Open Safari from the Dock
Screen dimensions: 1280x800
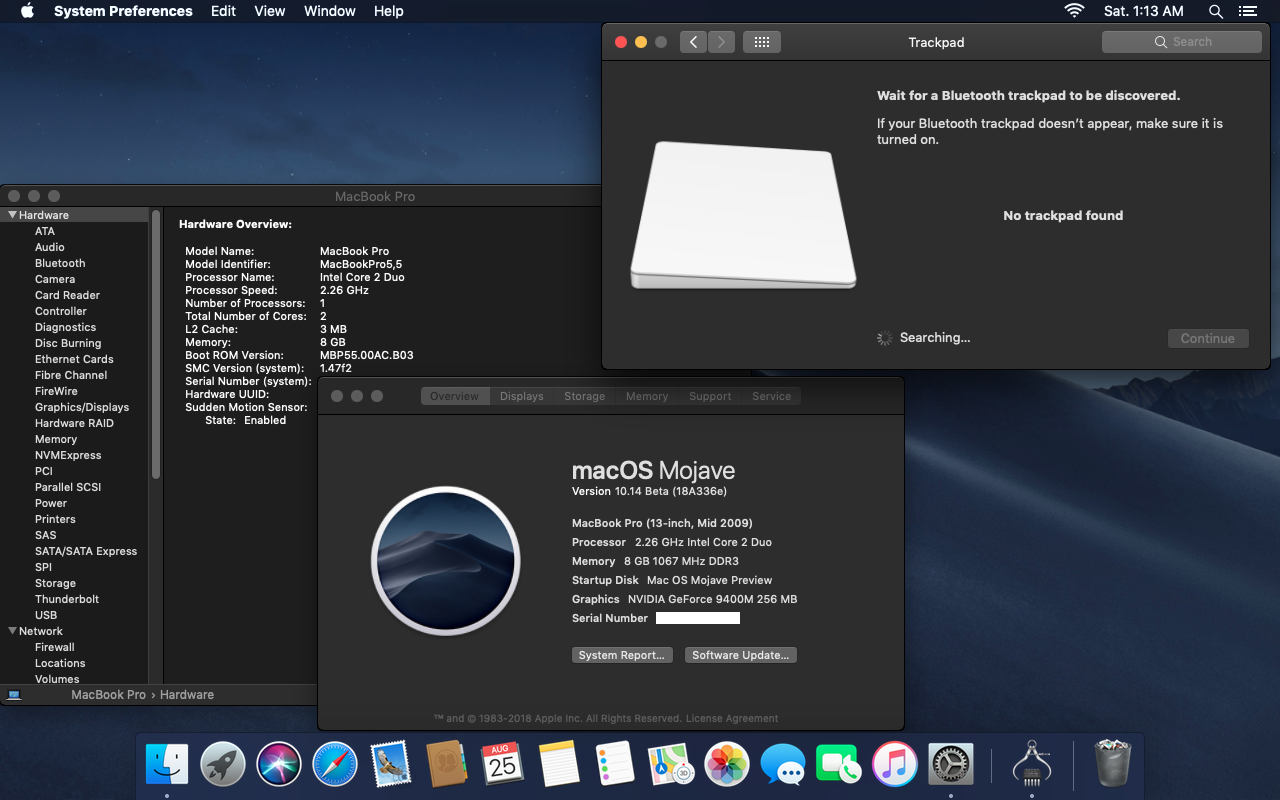click(x=335, y=765)
